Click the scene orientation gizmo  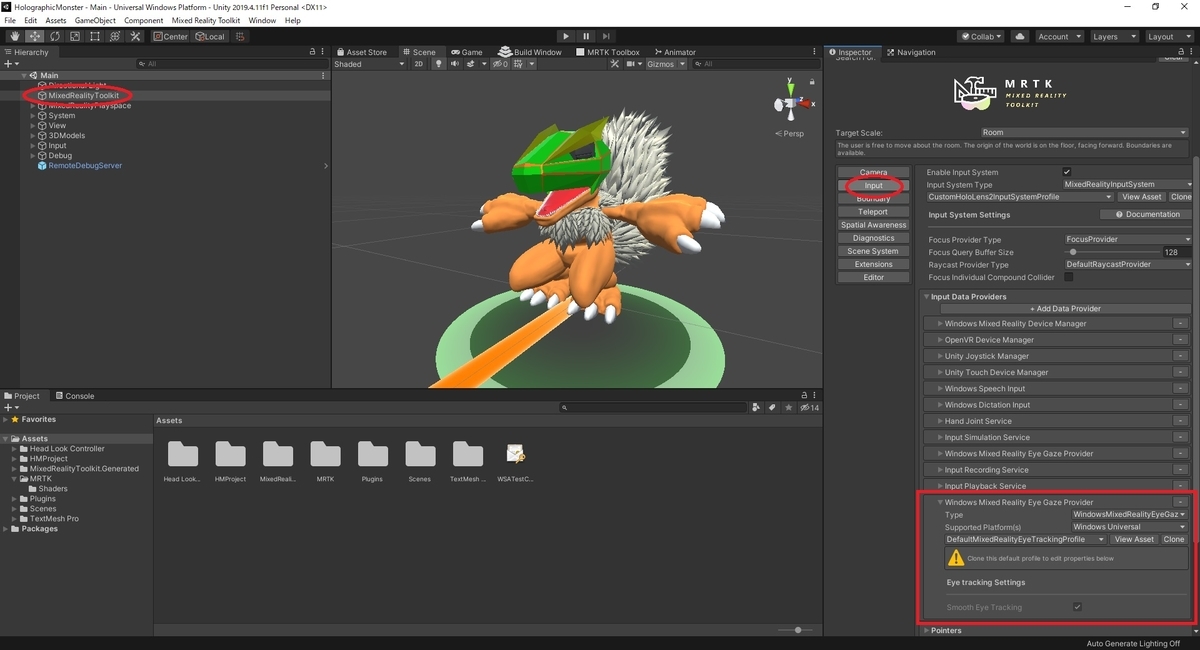(790, 102)
